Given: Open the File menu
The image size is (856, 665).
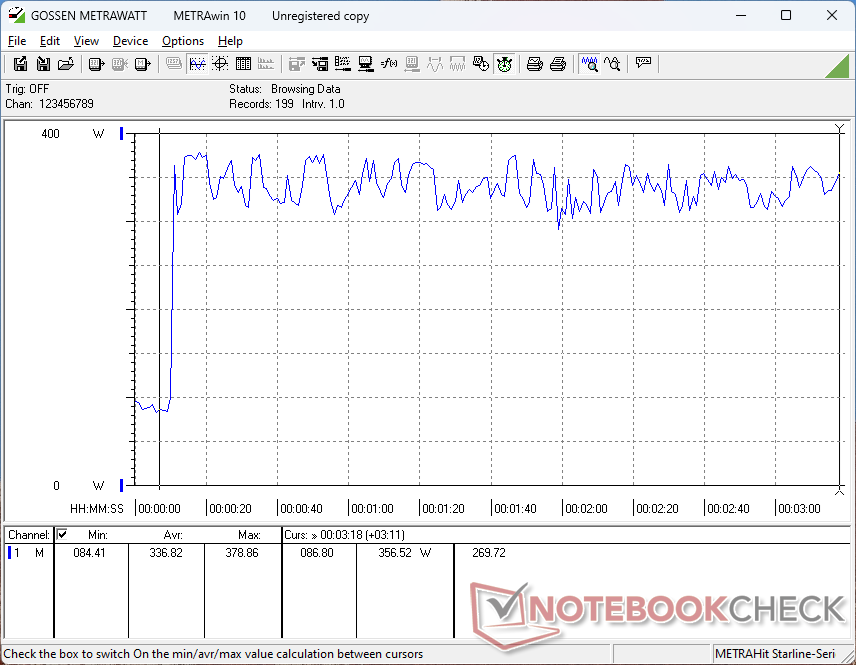Looking at the screenshot, I should 17,41.
